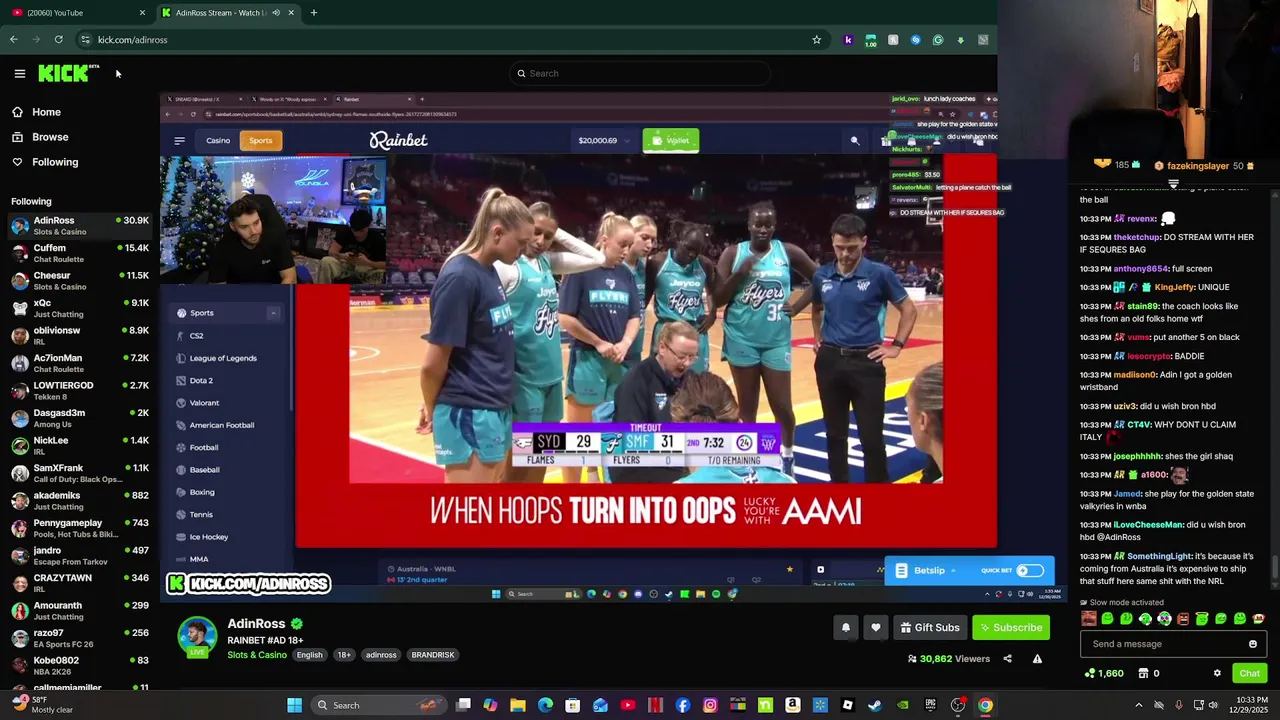Image resolution: width=1280 pixels, height=720 pixels.
Task: Click the Grammarly extension icon
Action: [x=937, y=40]
